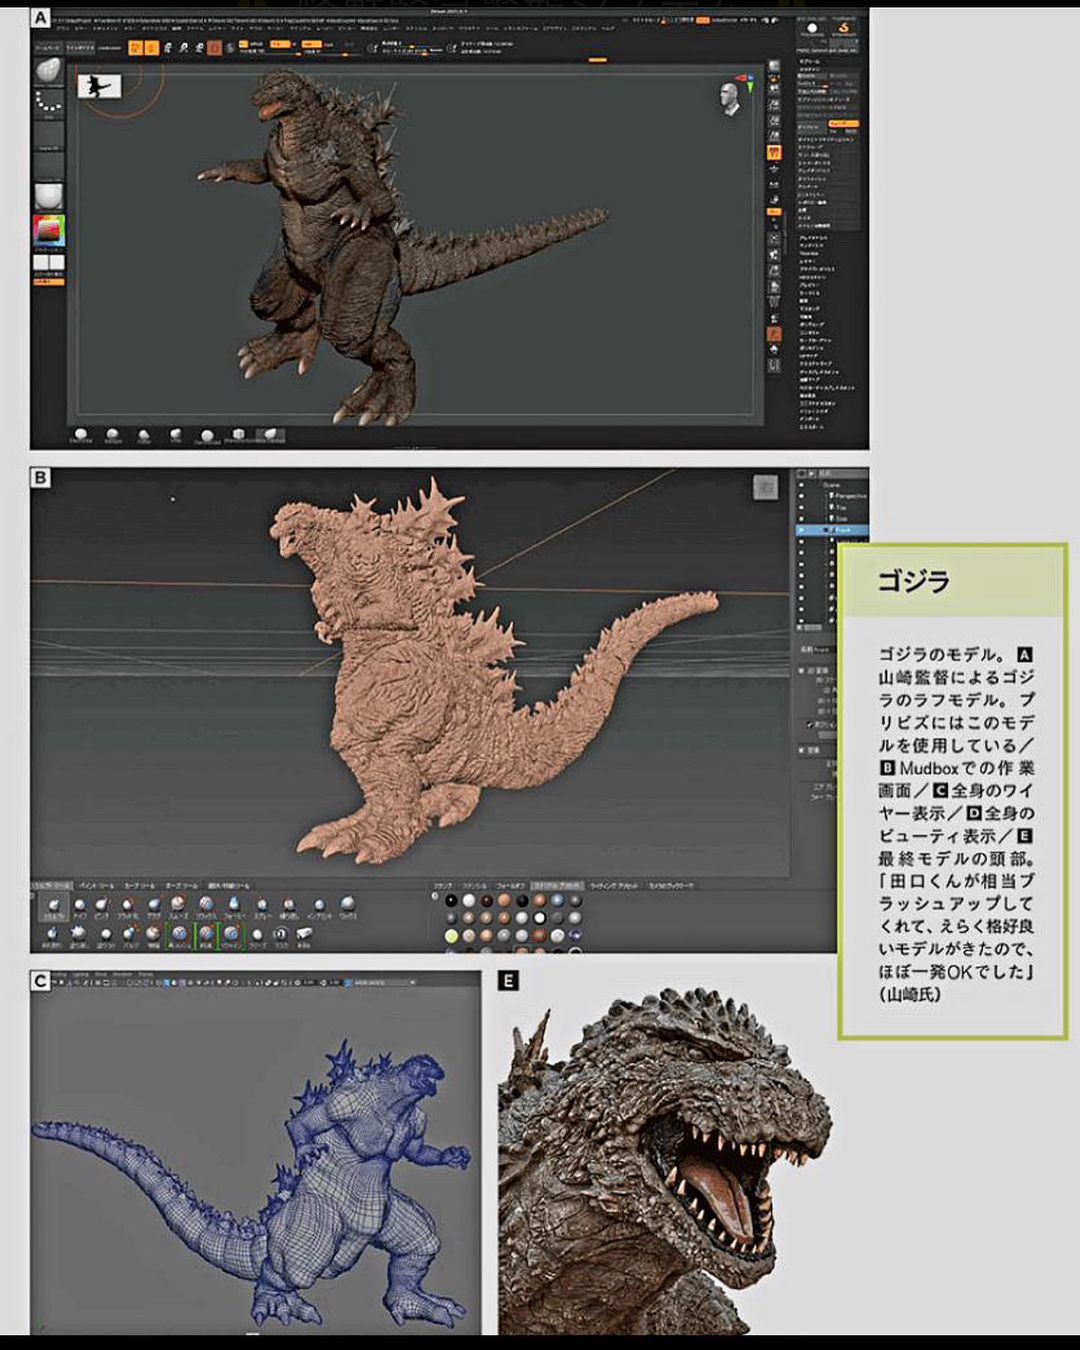Select Front camera row in Mudbox object list
Viewport: 1080px width, 1350px height.
coord(832,530)
